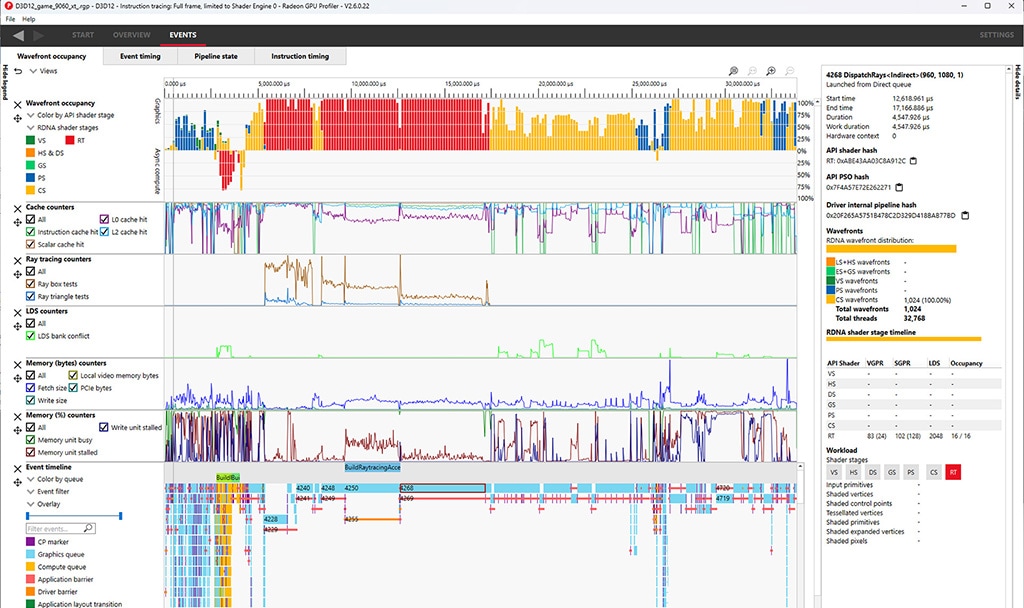Click the back navigation arrow

pos(19,35)
